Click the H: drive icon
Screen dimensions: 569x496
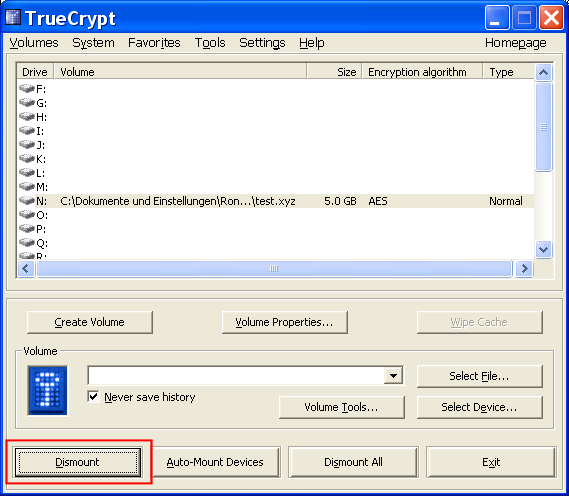tap(27, 116)
